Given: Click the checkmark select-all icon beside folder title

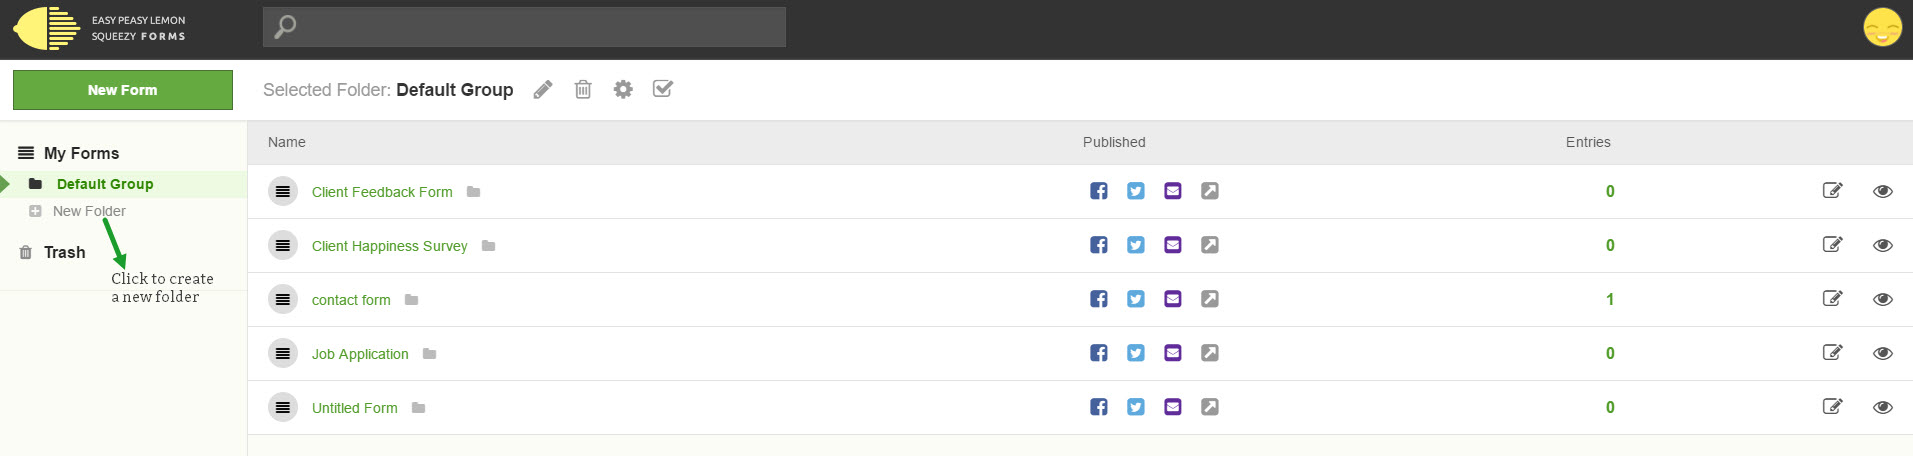Looking at the screenshot, I should [662, 89].
